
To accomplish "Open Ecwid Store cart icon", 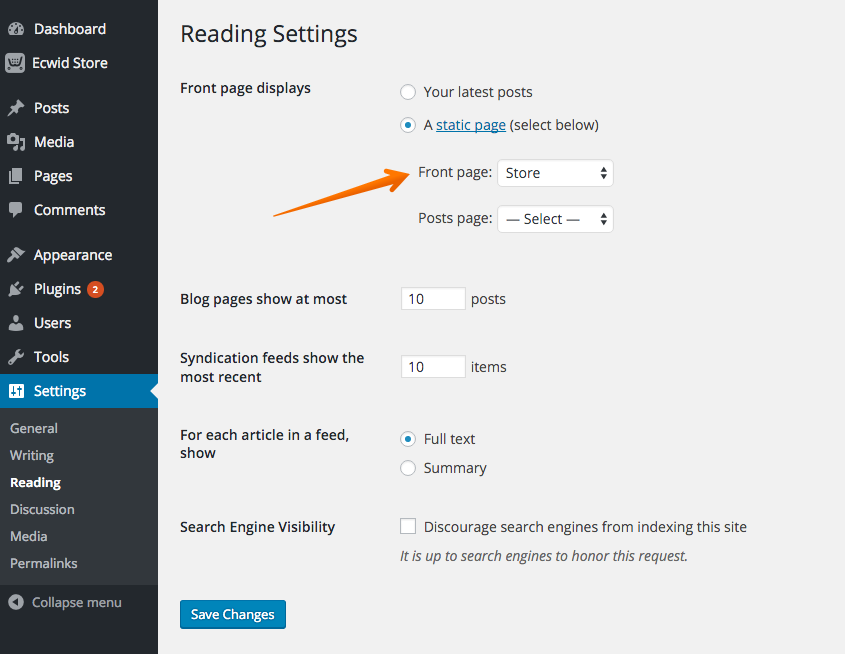I will click(x=15, y=63).
